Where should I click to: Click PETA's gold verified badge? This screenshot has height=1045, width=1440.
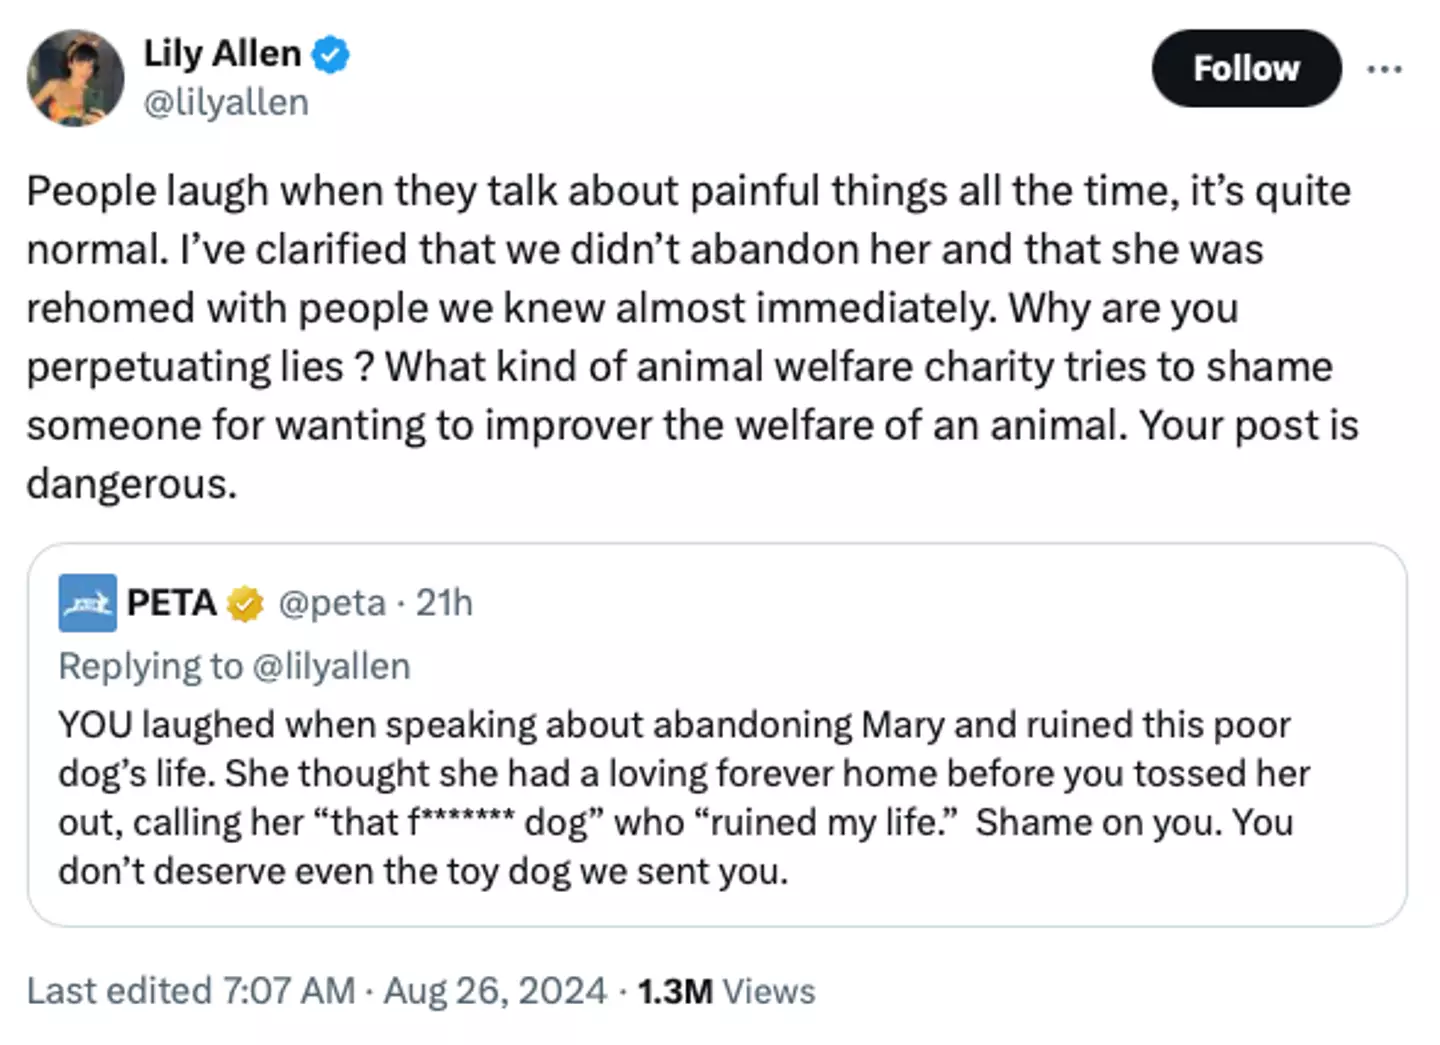pyautogui.click(x=245, y=604)
